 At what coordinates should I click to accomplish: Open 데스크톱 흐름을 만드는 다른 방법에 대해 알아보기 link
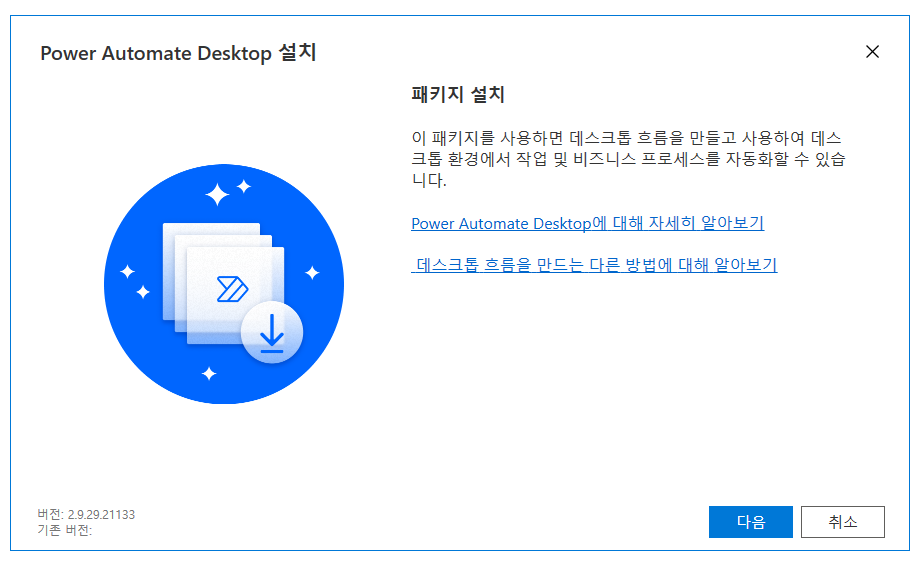[594, 265]
